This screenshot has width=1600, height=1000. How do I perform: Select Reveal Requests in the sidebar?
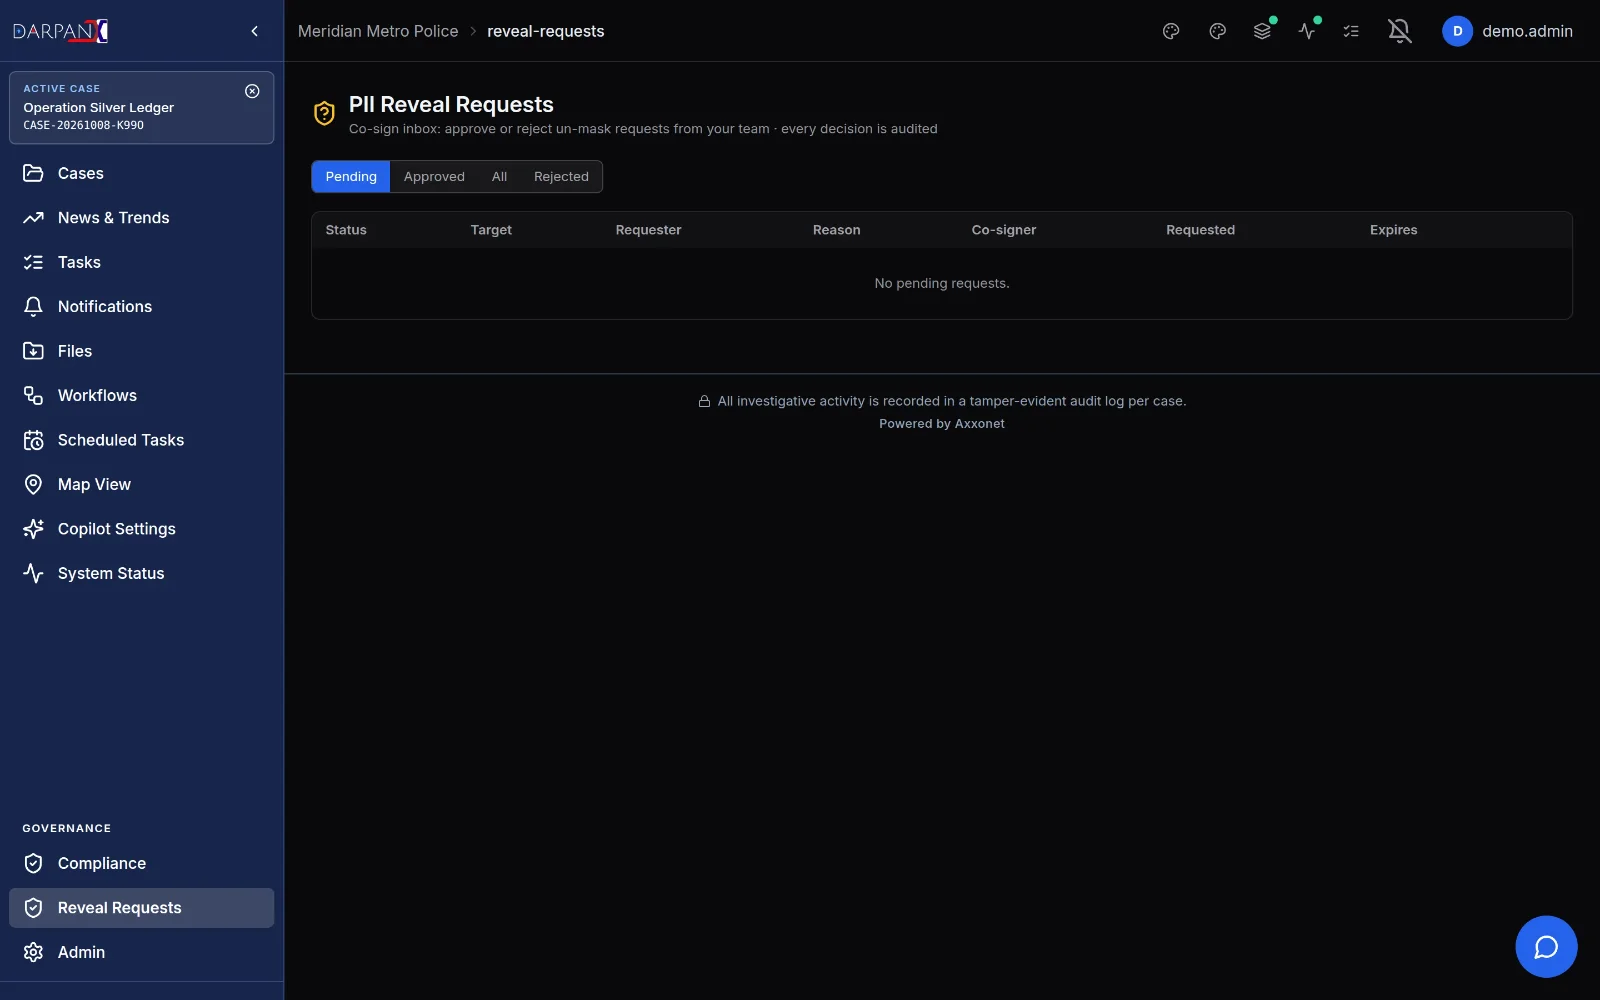141,908
